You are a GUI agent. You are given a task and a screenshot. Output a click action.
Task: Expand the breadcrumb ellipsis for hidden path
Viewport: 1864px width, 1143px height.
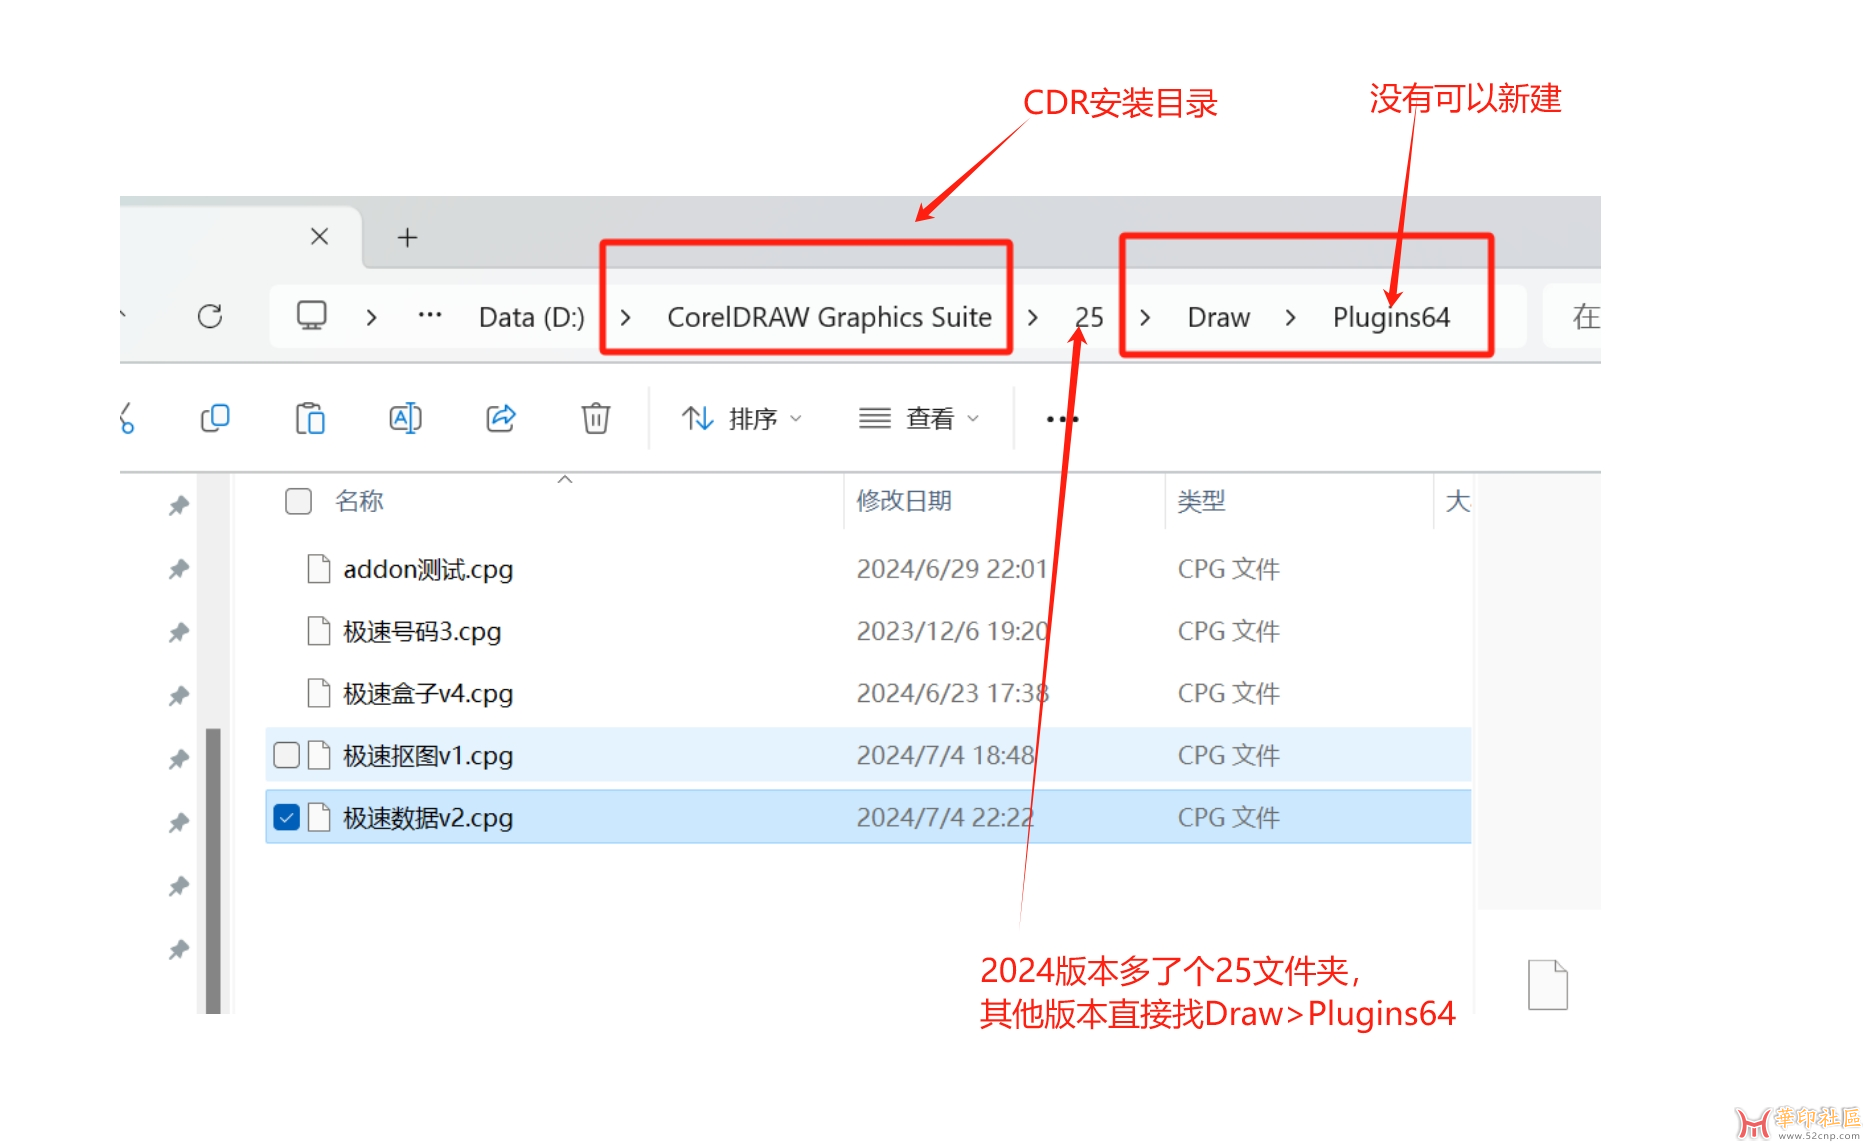tap(430, 315)
